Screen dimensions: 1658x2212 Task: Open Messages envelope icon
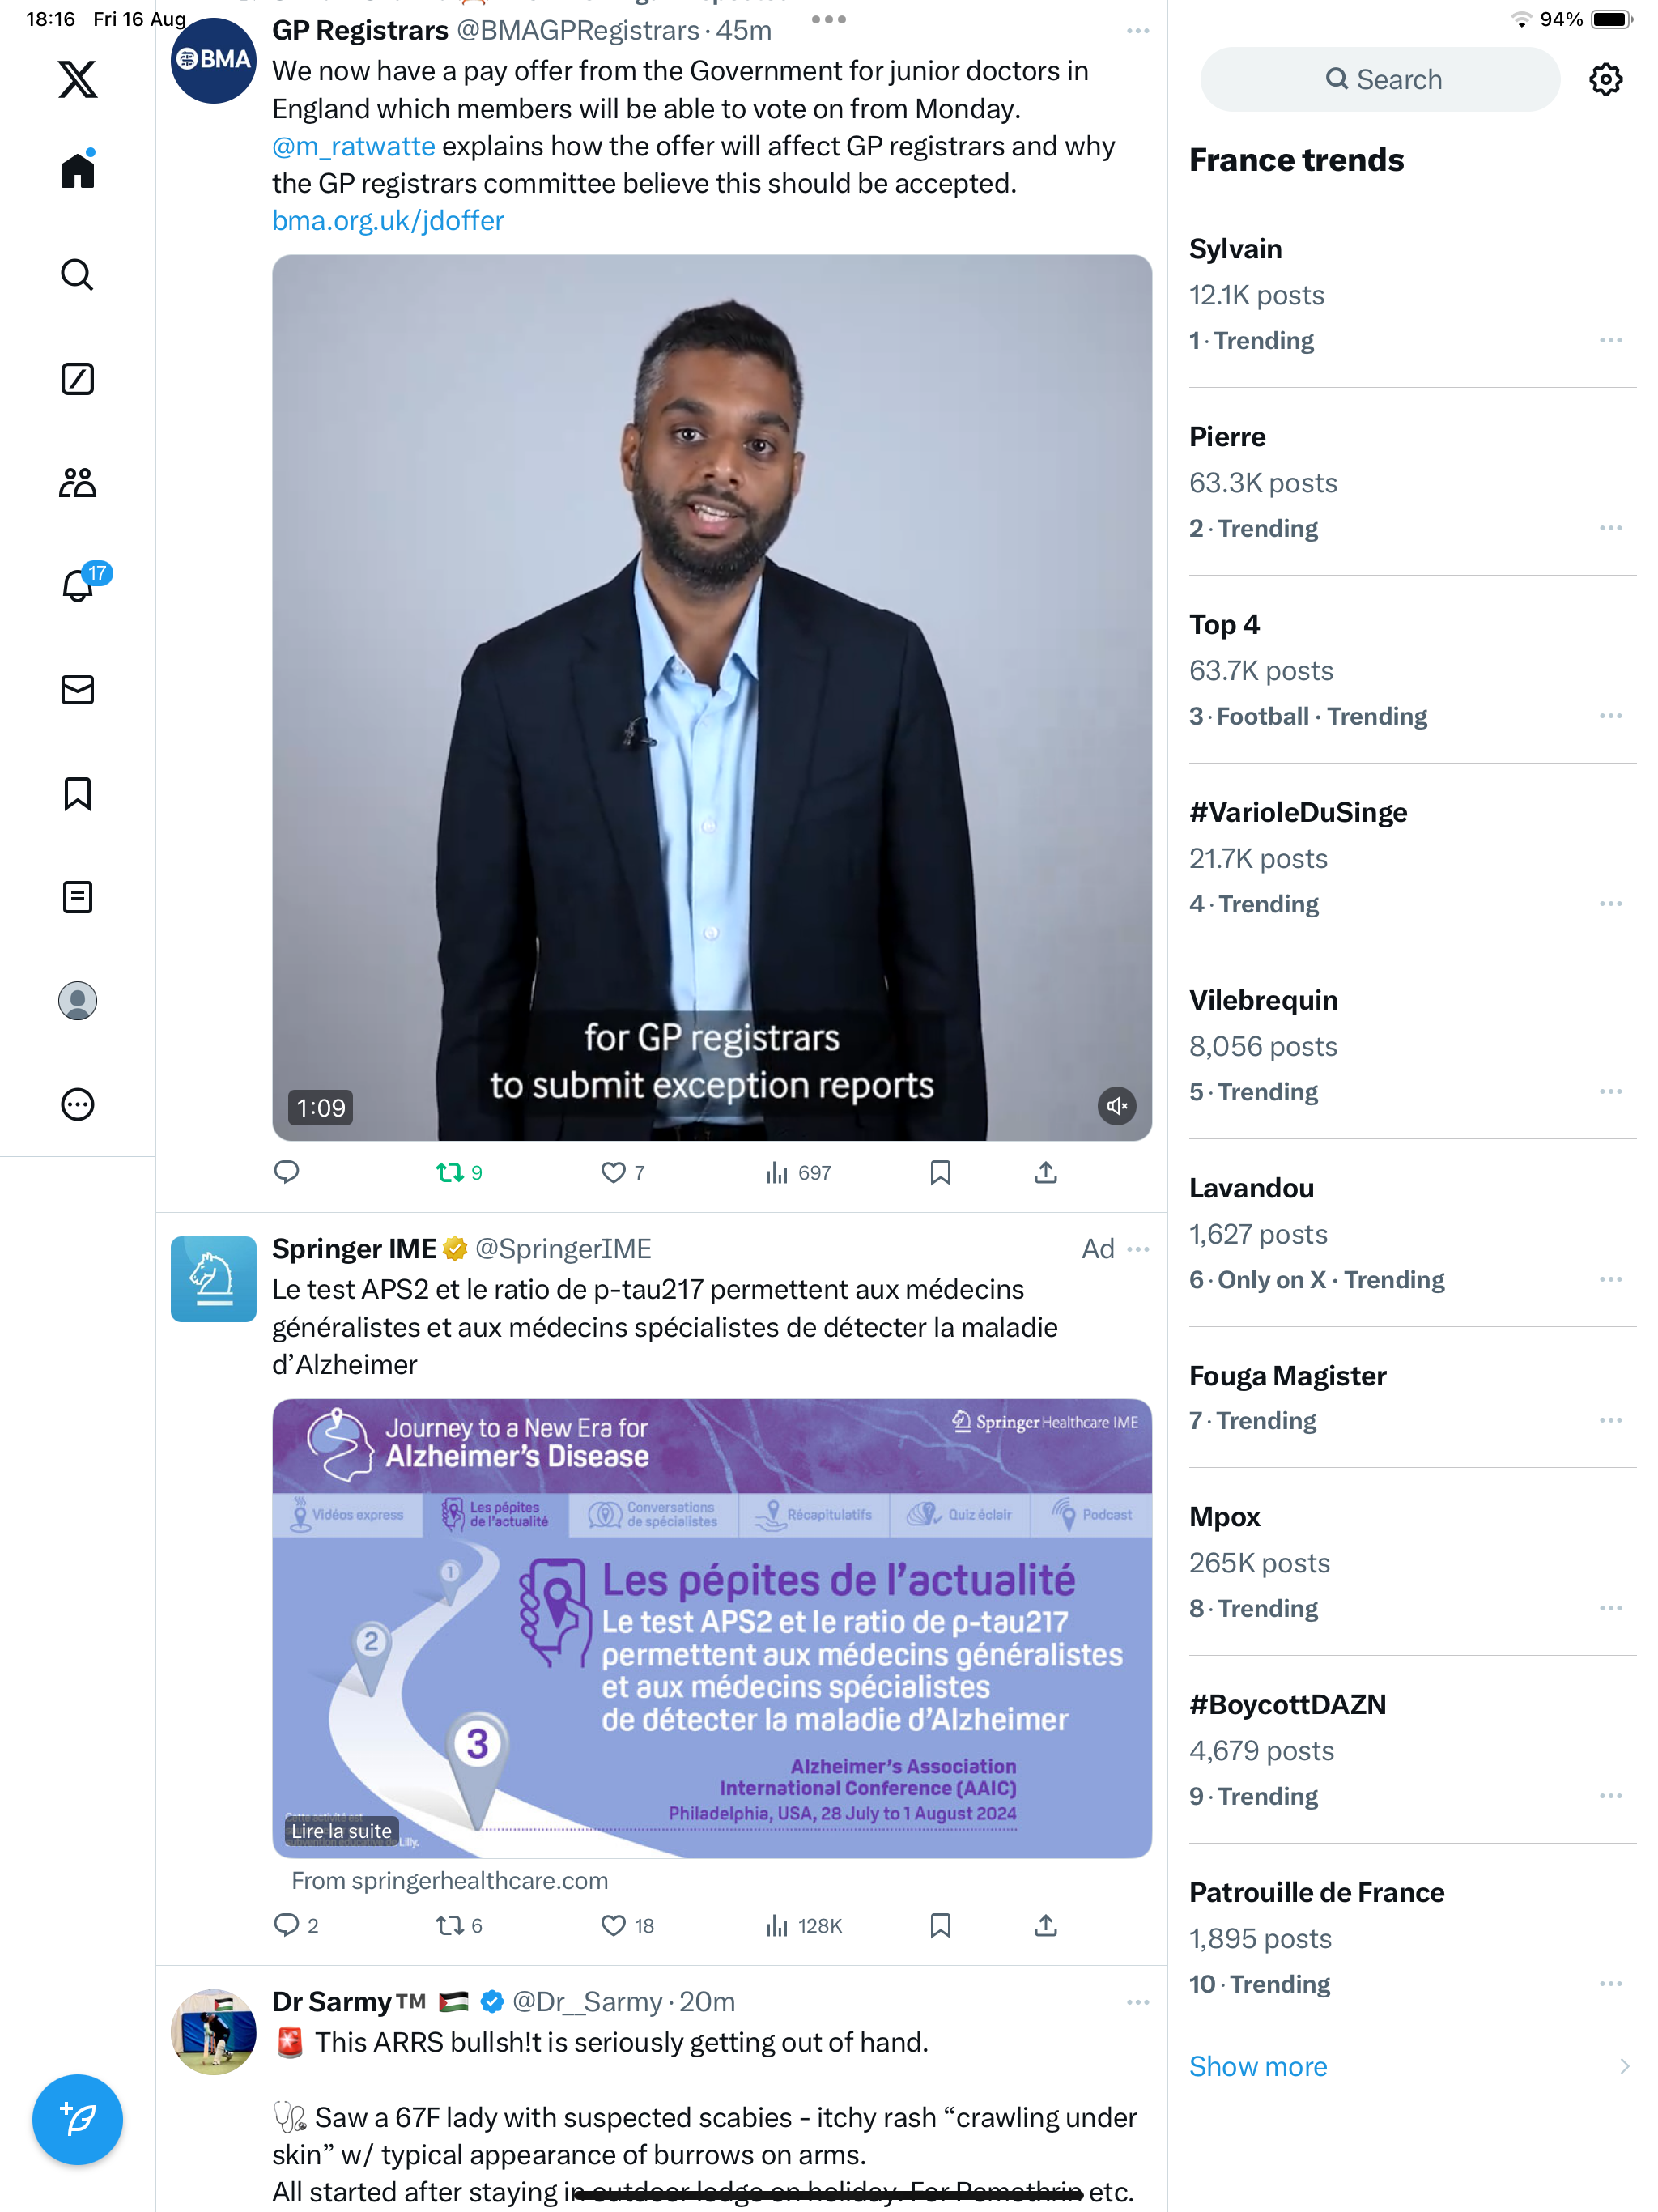pos(77,690)
